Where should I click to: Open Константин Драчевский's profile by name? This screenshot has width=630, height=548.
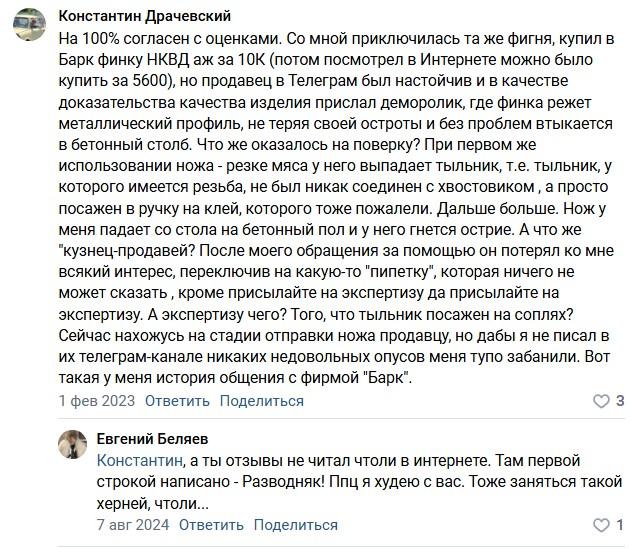click(145, 16)
